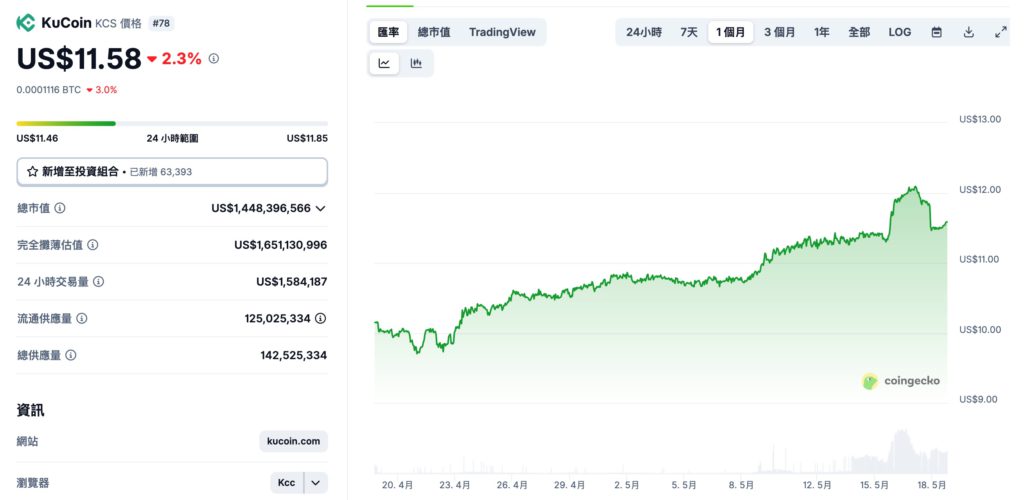Click info icon next to 完全攤薄估值
This screenshot has height=500, width=1024.
93,245
